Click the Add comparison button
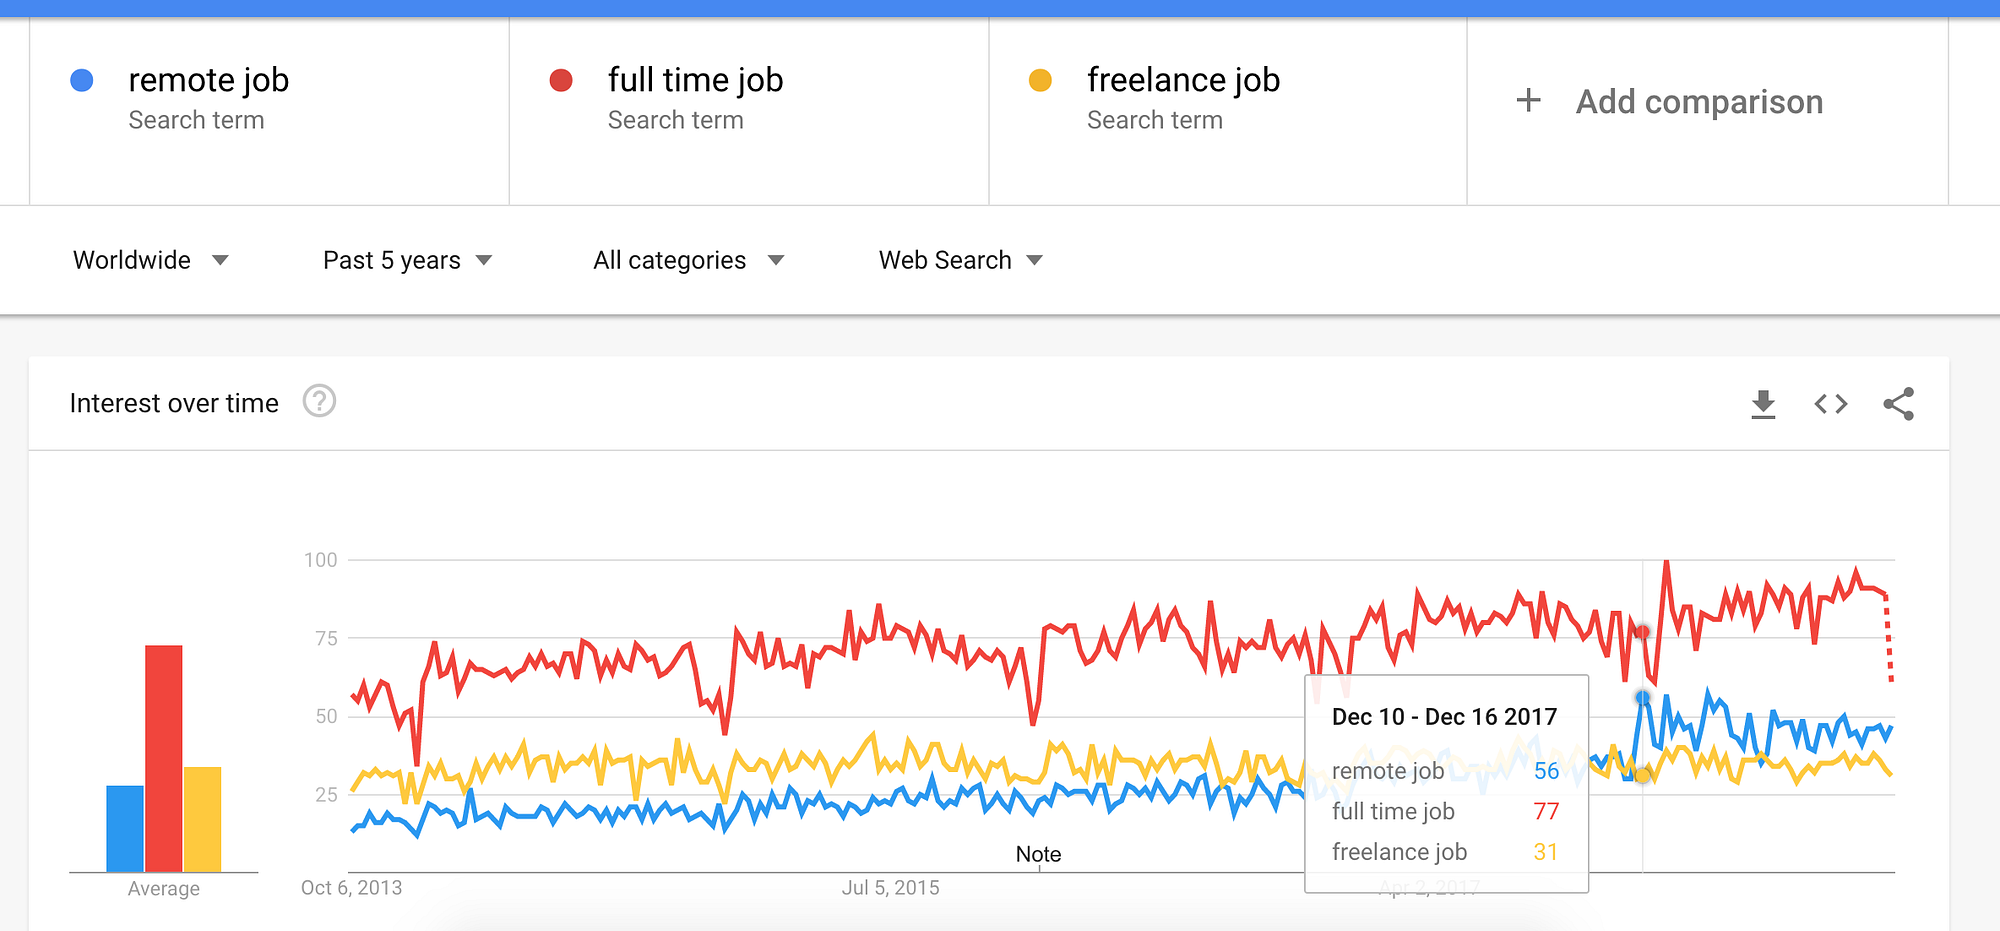Image resolution: width=2000 pixels, height=931 pixels. click(x=1699, y=102)
